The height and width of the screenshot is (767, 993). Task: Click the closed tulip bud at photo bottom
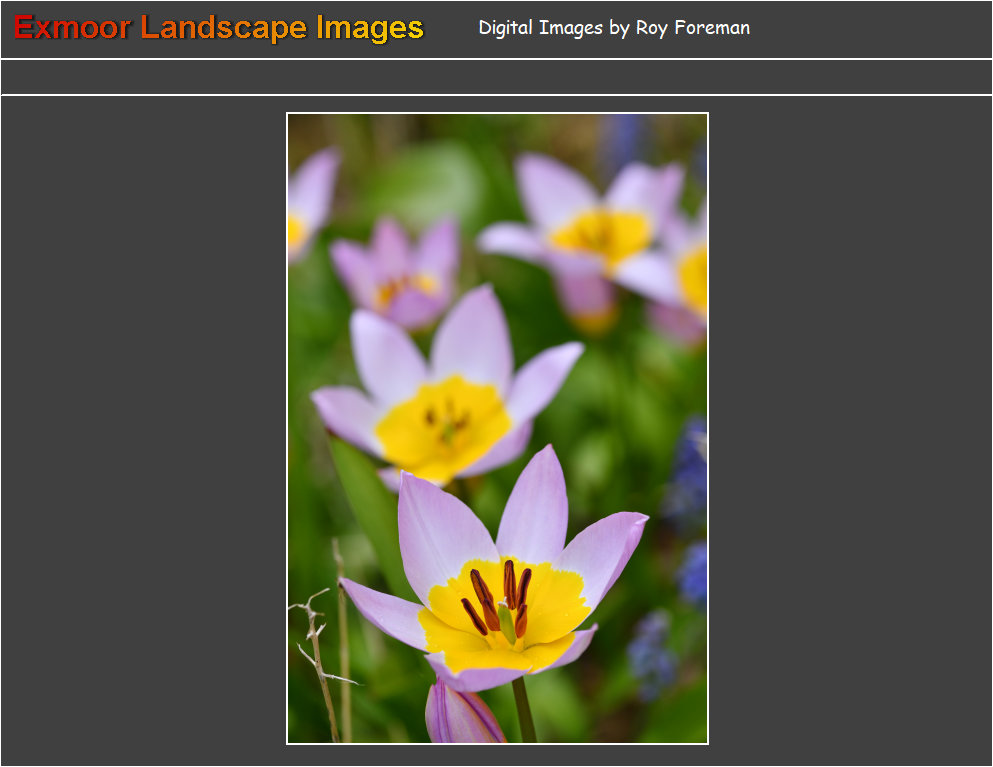[460, 716]
